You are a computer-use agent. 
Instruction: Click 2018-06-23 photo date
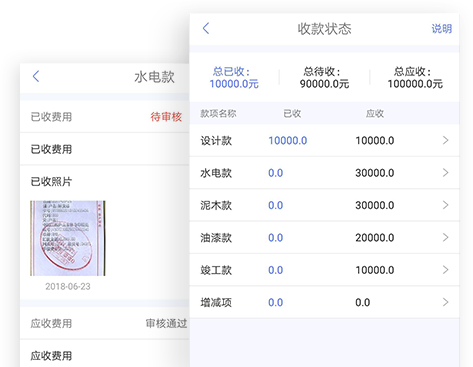click(x=68, y=286)
